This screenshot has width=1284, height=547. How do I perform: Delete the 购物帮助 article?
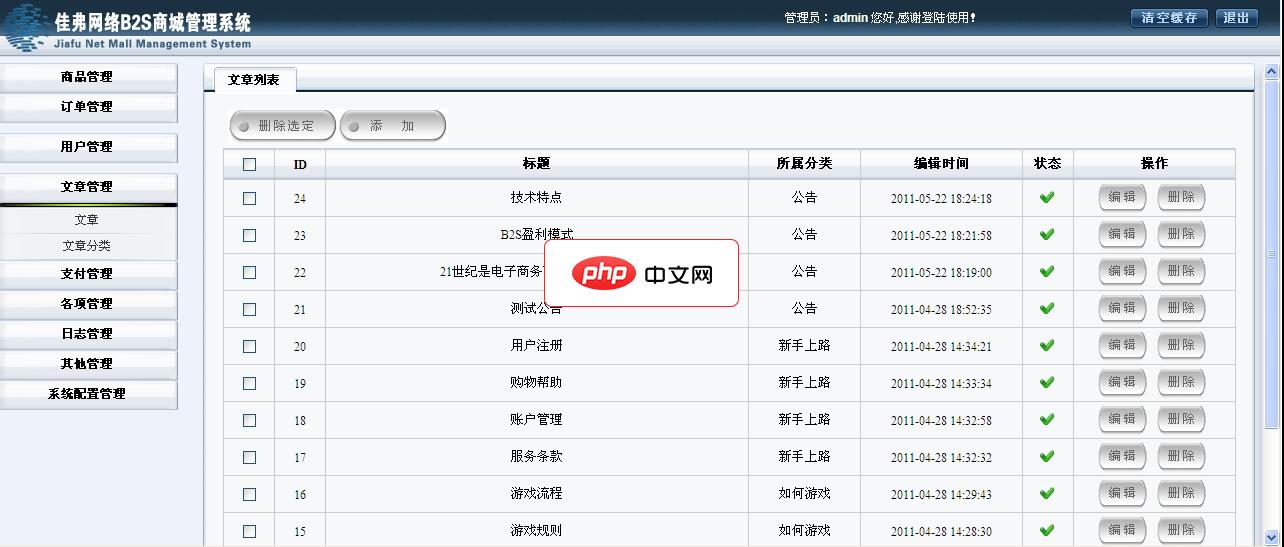coord(1181,382)
